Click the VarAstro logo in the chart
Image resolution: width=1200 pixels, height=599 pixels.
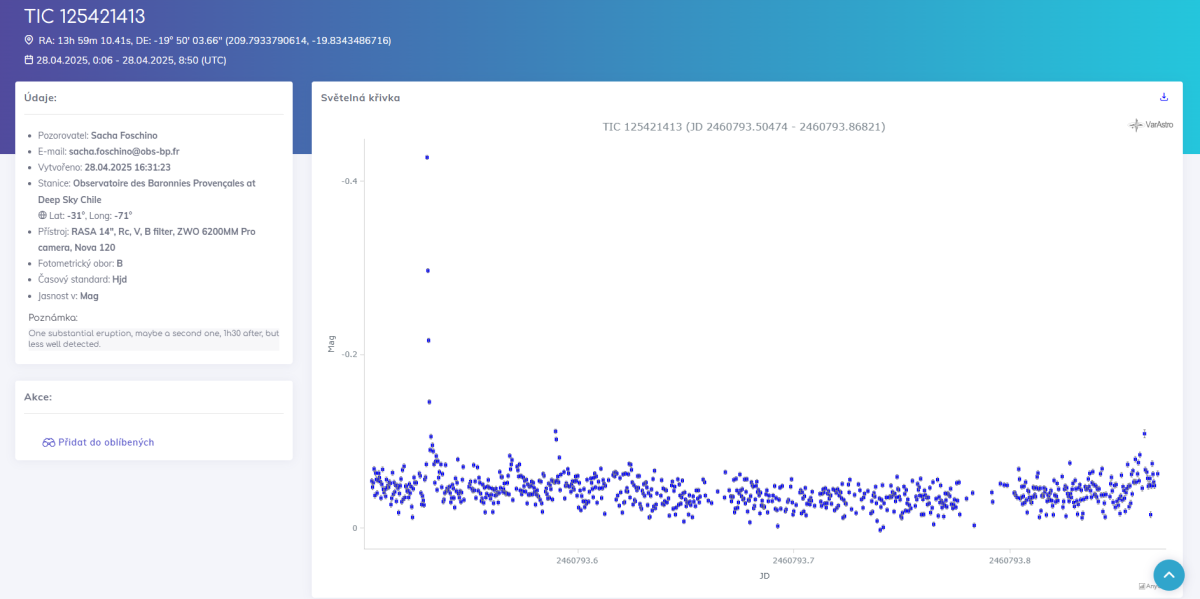[x=1151, y=125]
